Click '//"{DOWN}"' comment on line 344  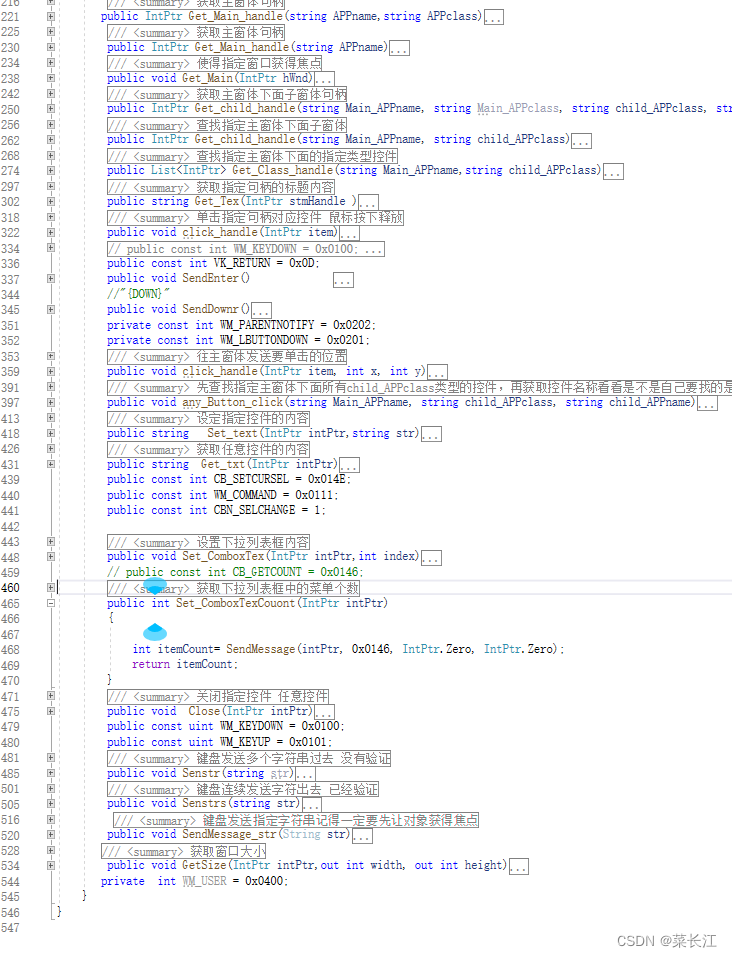point(139,294)
